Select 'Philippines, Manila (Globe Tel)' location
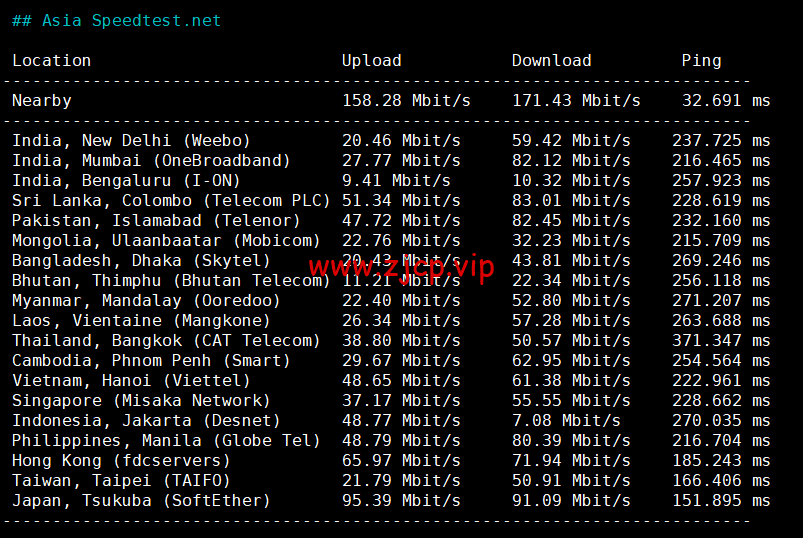 click(166, 440)
